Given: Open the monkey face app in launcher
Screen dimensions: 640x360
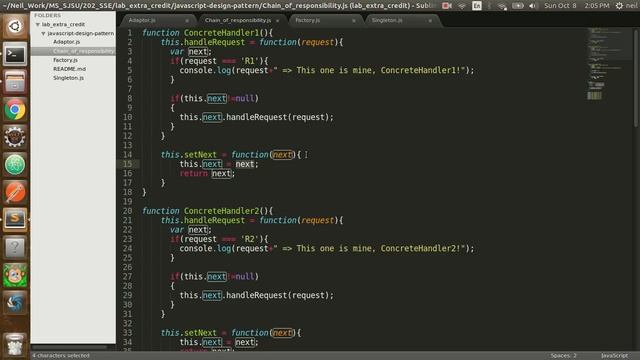Looking at the screenshot, I should pos(15,275).
